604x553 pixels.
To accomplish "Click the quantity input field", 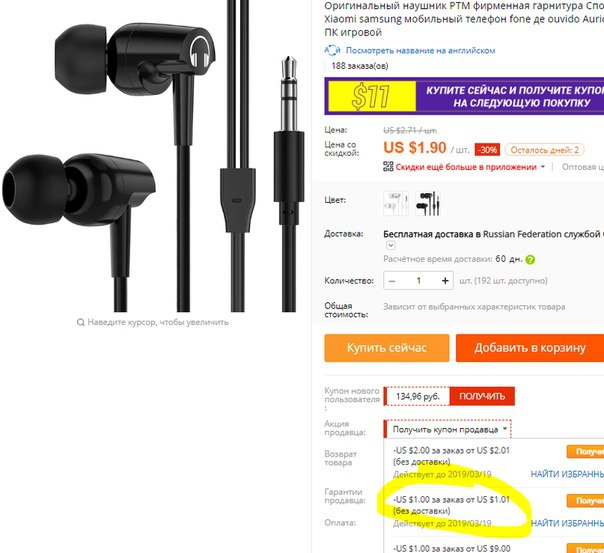I will tap(419, 281).
